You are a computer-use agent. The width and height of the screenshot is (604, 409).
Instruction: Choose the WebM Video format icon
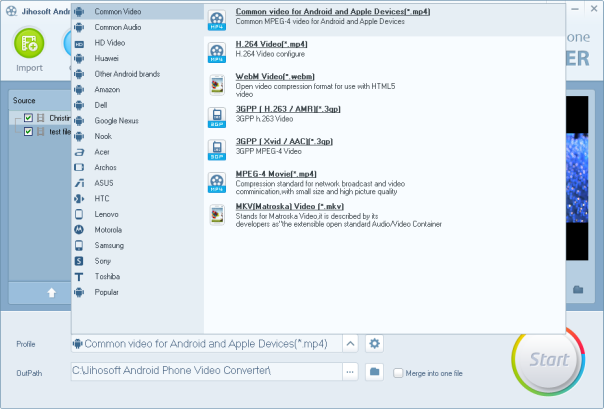coord(216,84)
